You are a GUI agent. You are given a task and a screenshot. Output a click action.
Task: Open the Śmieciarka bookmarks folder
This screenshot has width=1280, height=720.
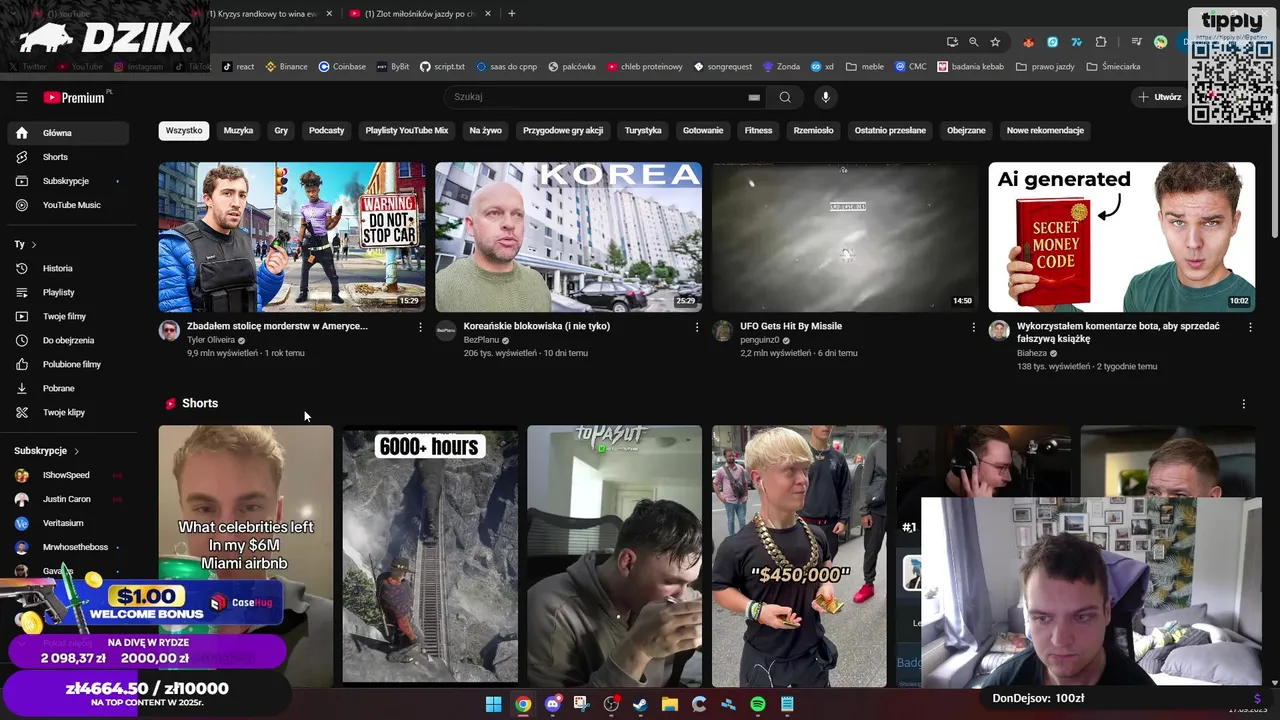tap(1113, 67)
